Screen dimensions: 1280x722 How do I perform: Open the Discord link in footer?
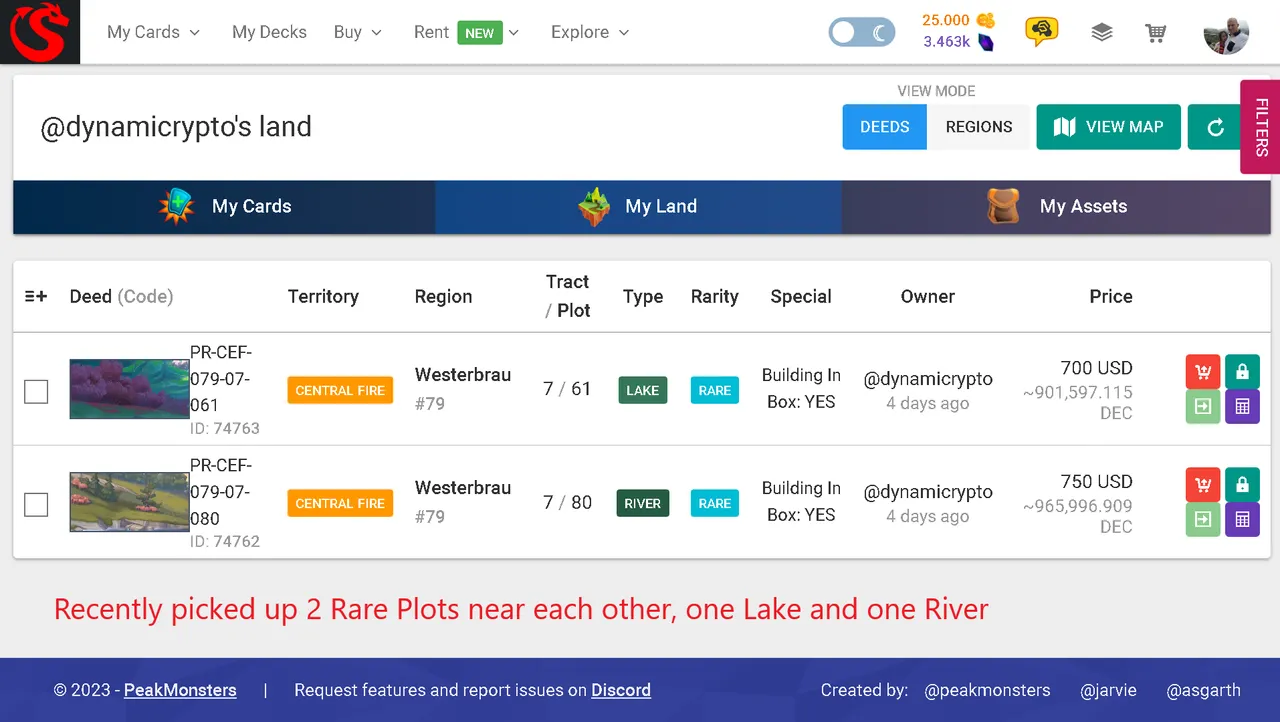pos(621,690)
